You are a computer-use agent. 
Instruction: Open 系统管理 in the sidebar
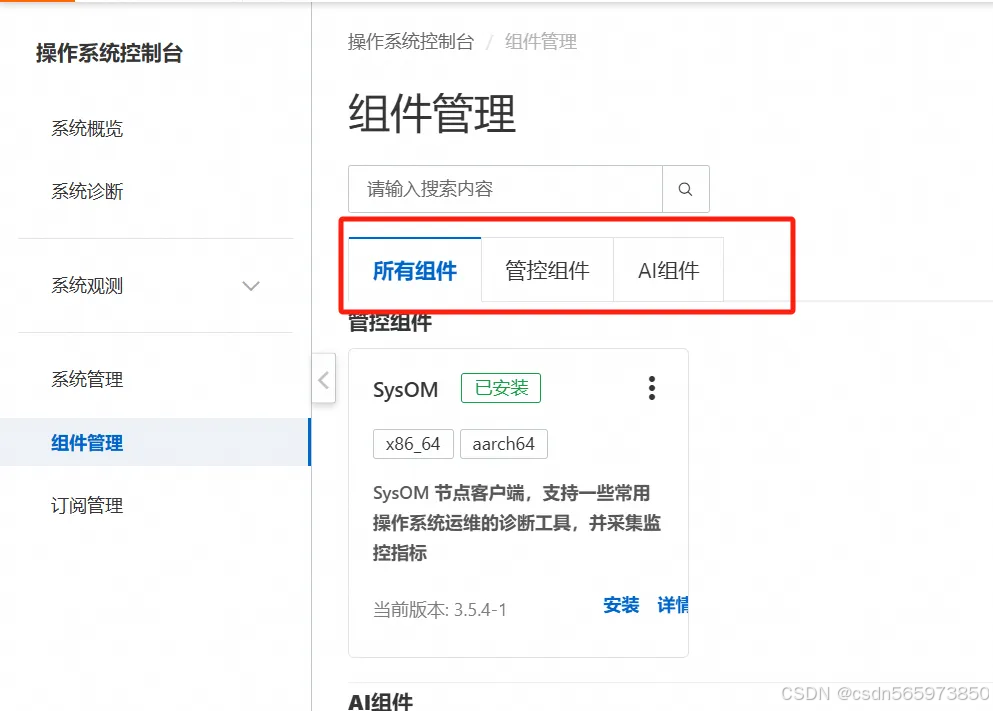coord(87,379)
